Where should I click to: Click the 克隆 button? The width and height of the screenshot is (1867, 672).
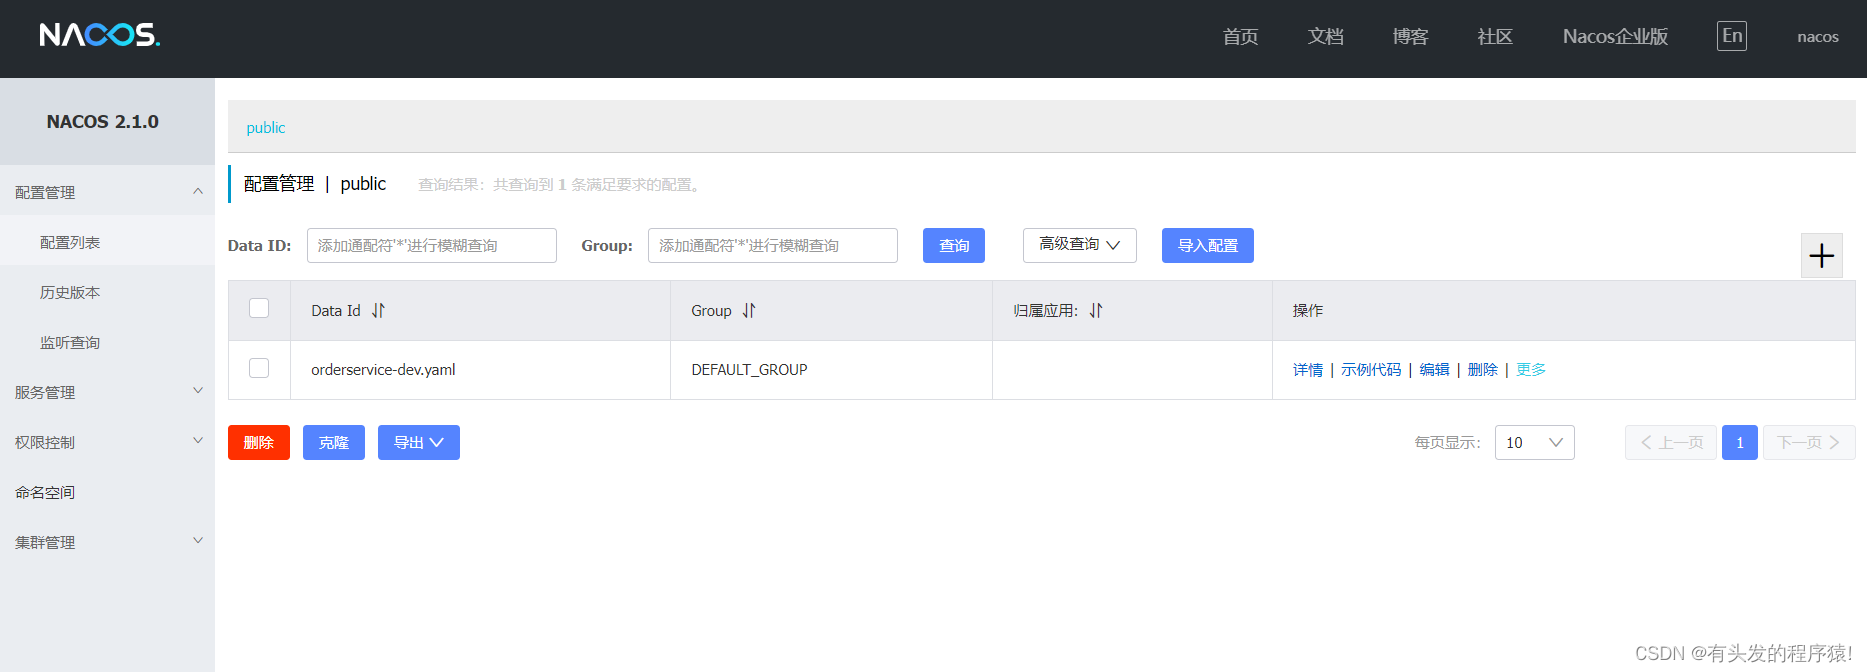click(x=333, y=443)
